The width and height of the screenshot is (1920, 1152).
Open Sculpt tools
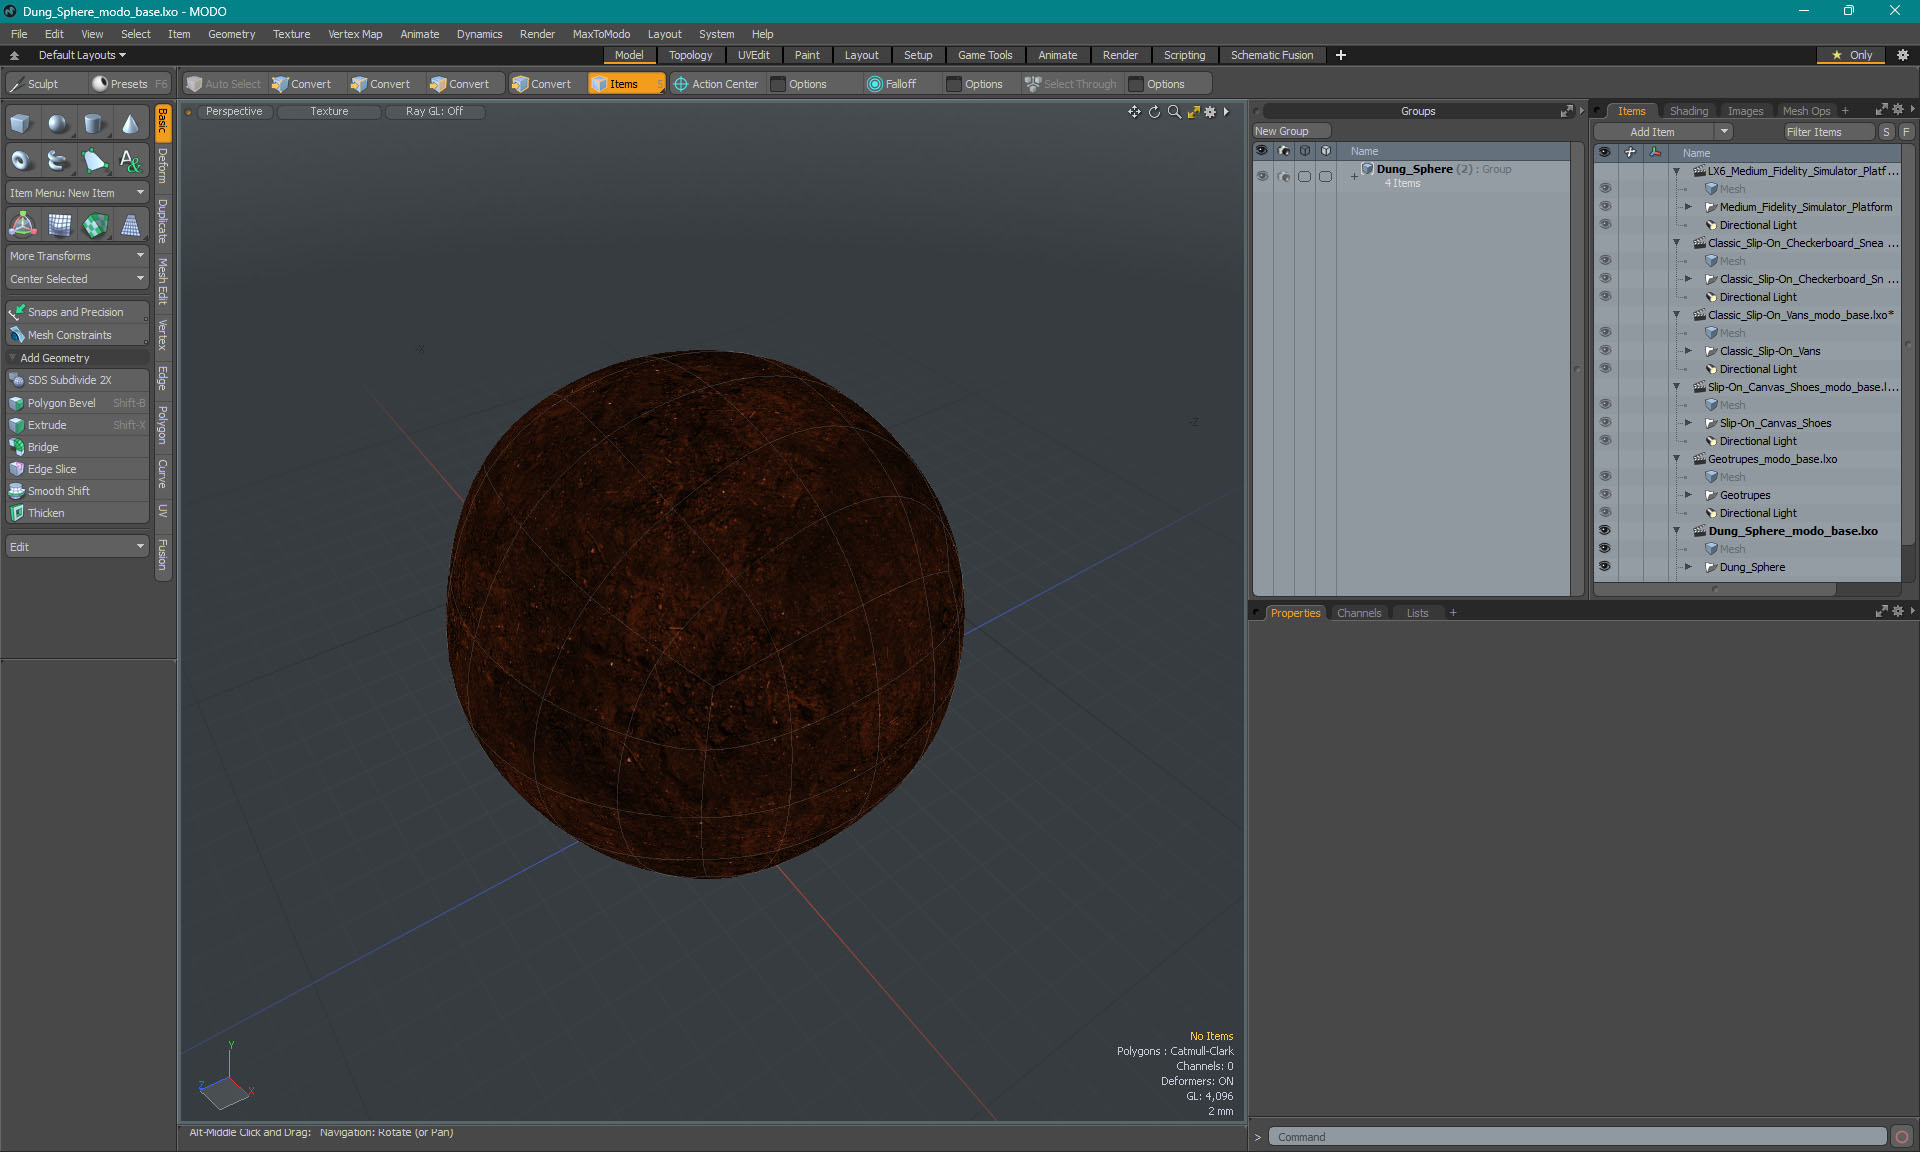tap(44, 84)
